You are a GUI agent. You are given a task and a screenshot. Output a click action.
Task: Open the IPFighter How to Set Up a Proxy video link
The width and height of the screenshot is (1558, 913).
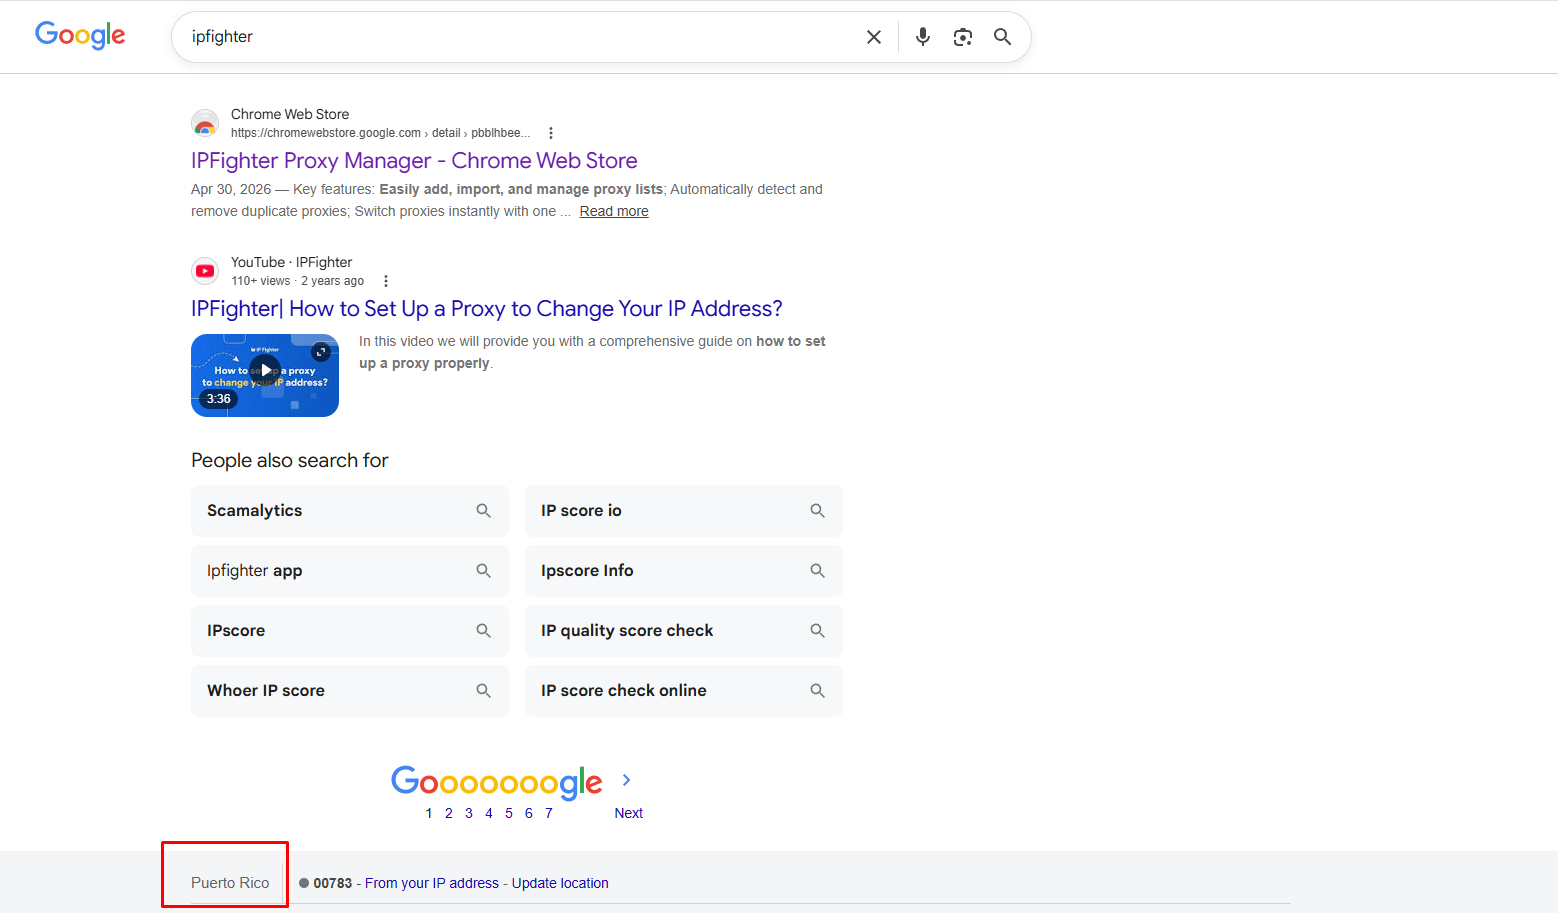487,309
